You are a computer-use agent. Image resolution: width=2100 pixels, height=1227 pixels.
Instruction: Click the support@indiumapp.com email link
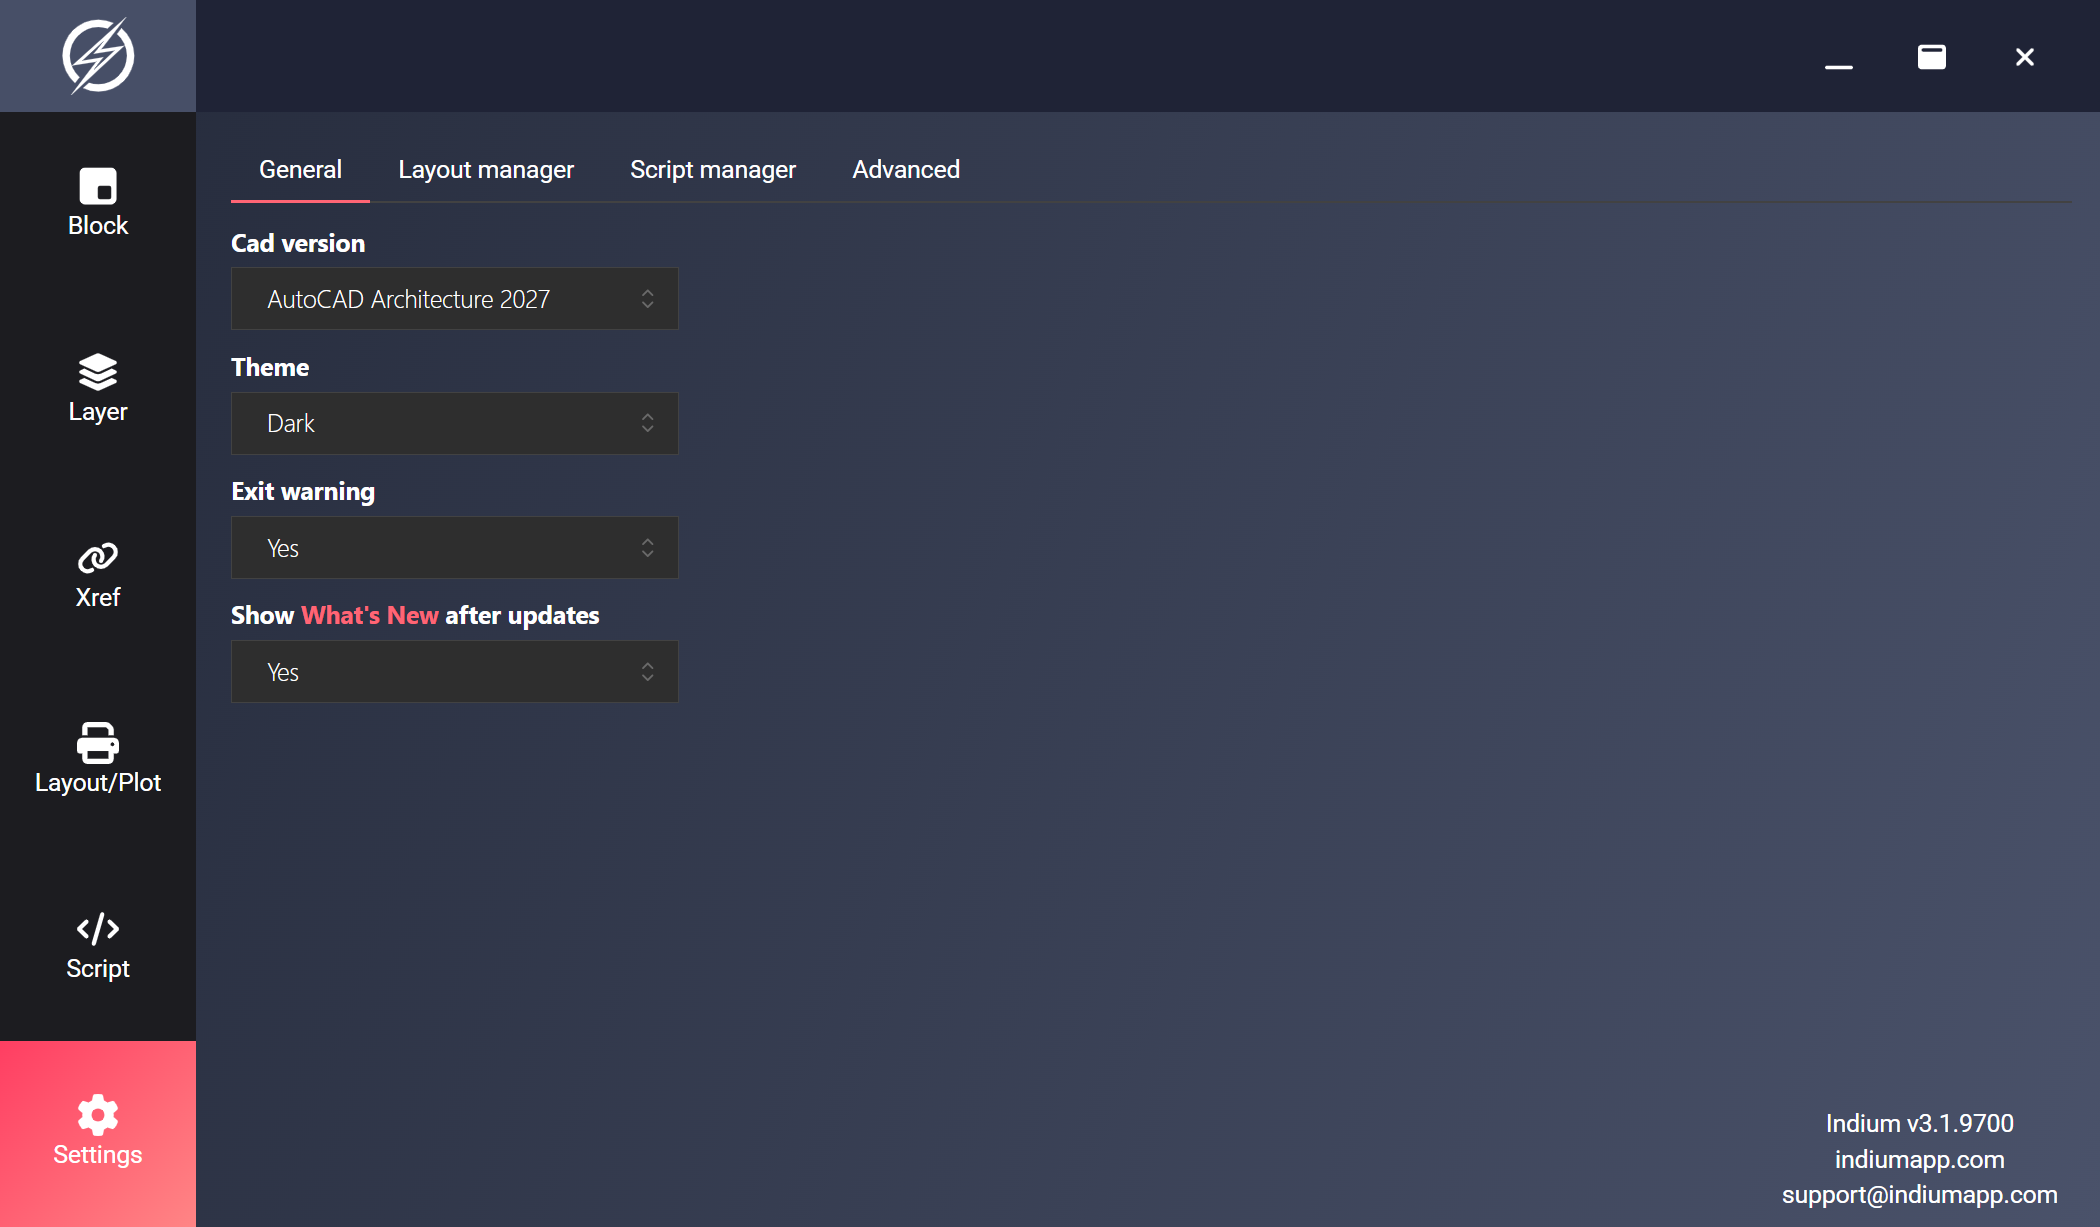[1919, 1195]
